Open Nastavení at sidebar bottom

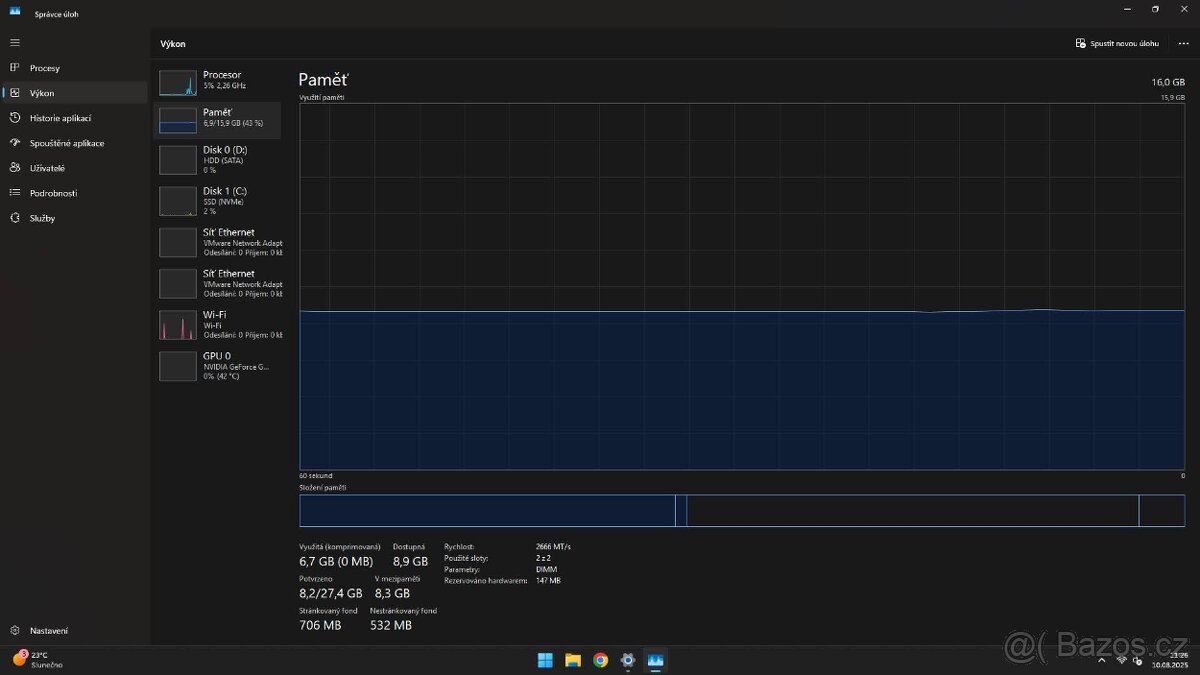point(48,631)
